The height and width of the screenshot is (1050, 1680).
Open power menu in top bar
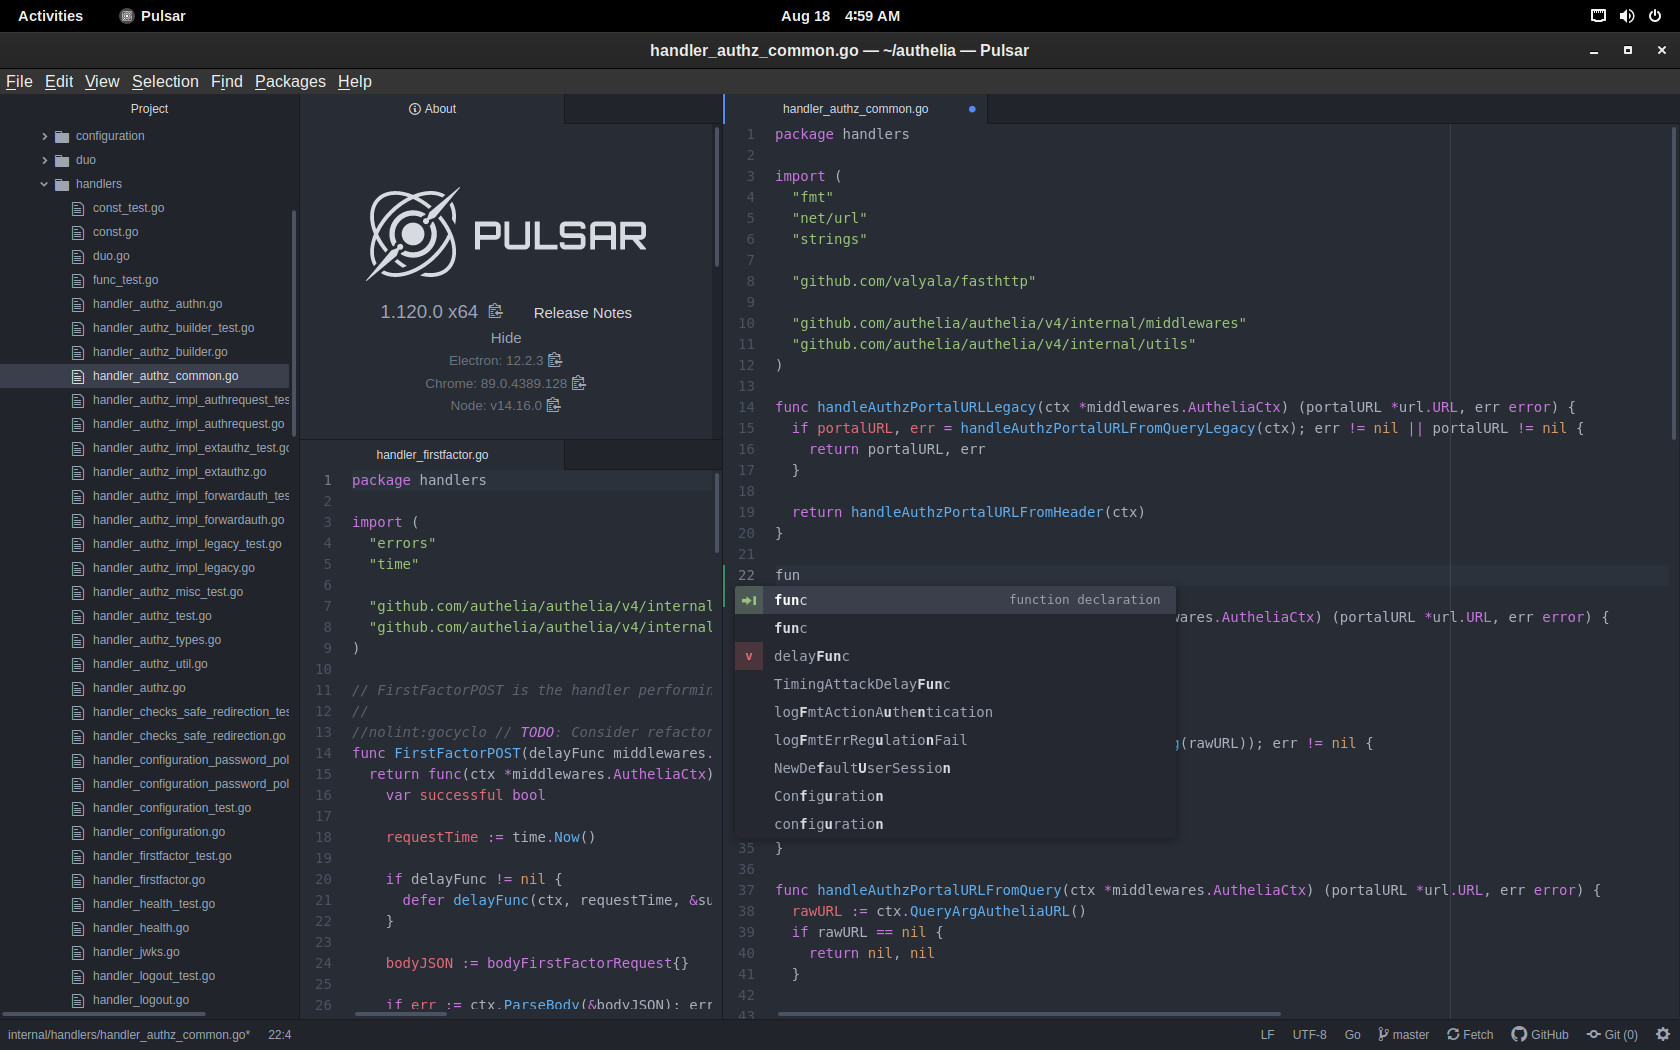1655,16
